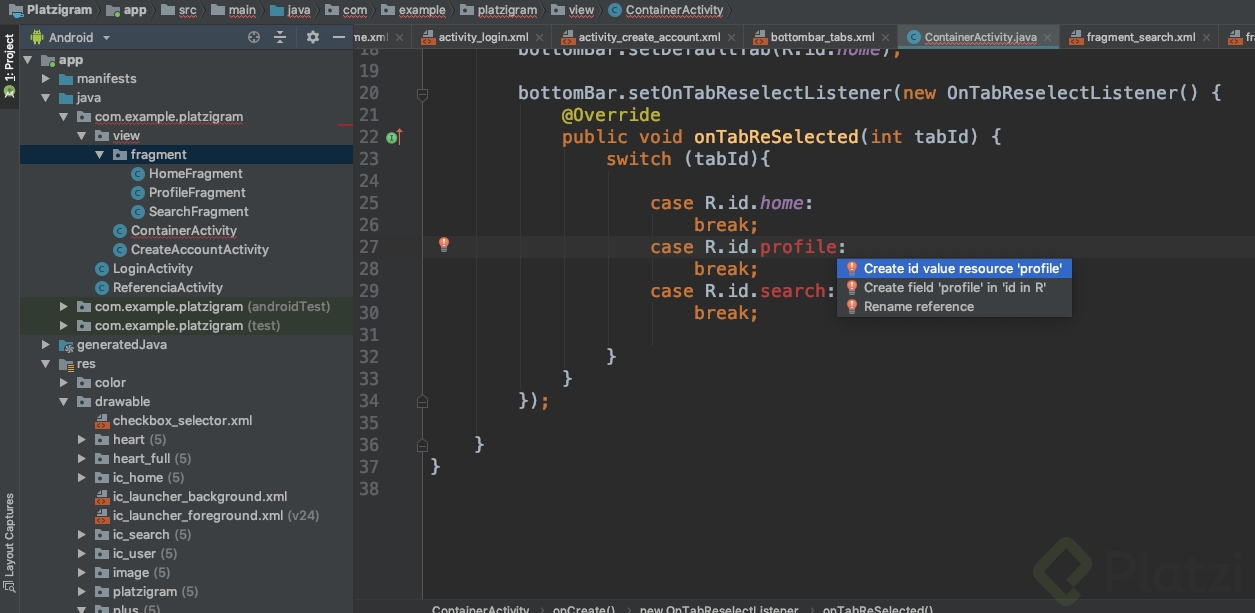1255x613 pixels.
Task: Collapse the res folder
Action: [46, 364]
